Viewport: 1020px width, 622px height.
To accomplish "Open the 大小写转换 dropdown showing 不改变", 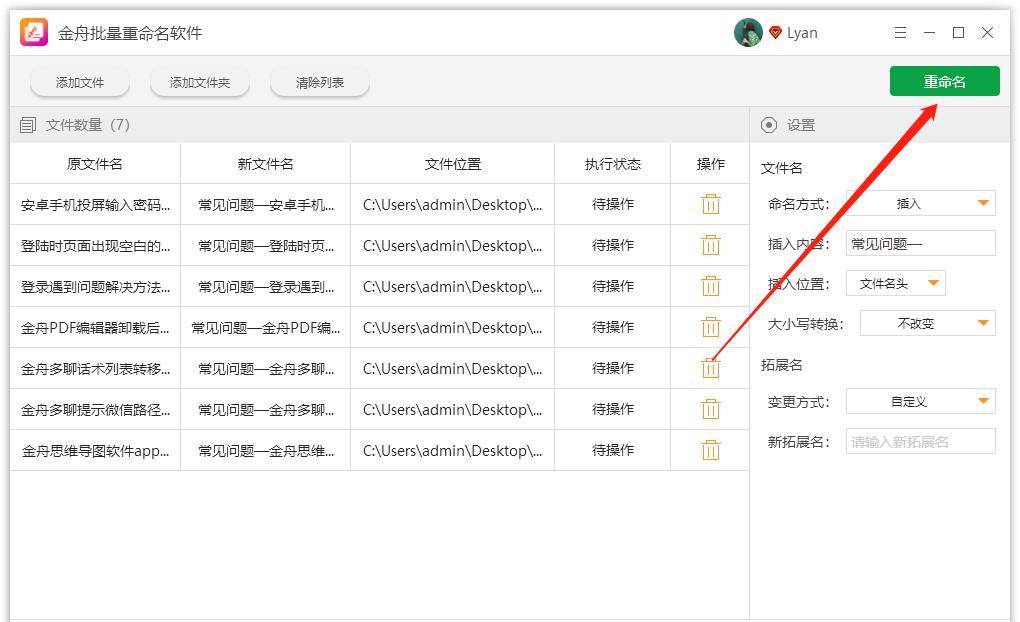I will pyautogui.click(x=927, y=323).
